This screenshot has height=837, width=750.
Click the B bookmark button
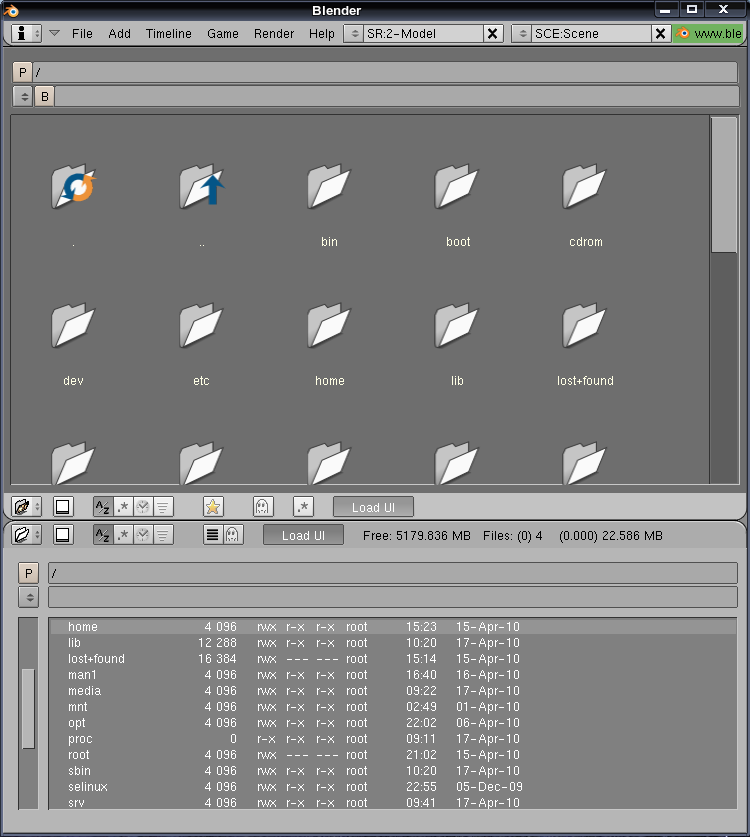tap(44, 97)
